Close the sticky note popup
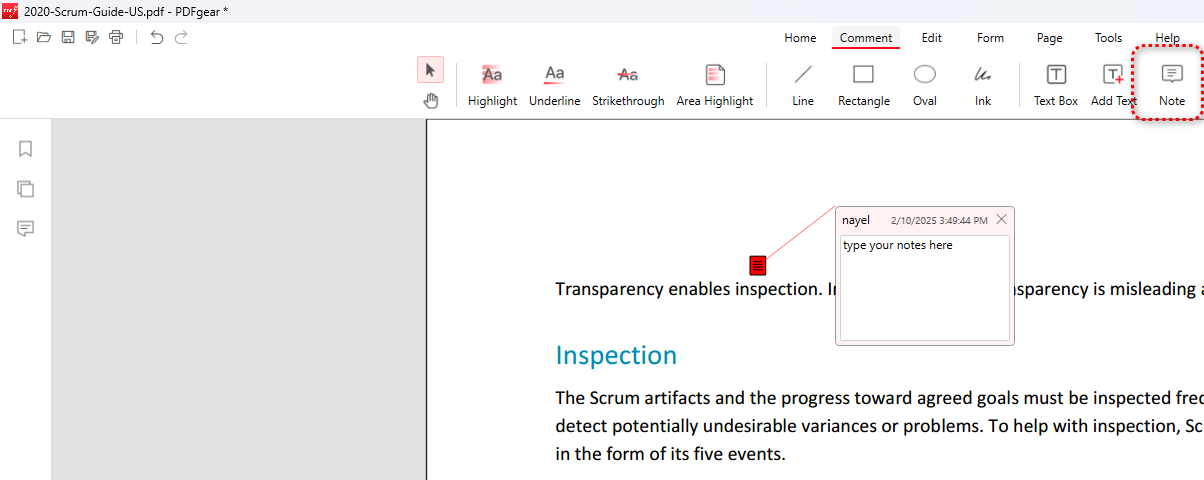Image resolution: width=1204 pixels, height=480 pixels. click(1002, 220)
